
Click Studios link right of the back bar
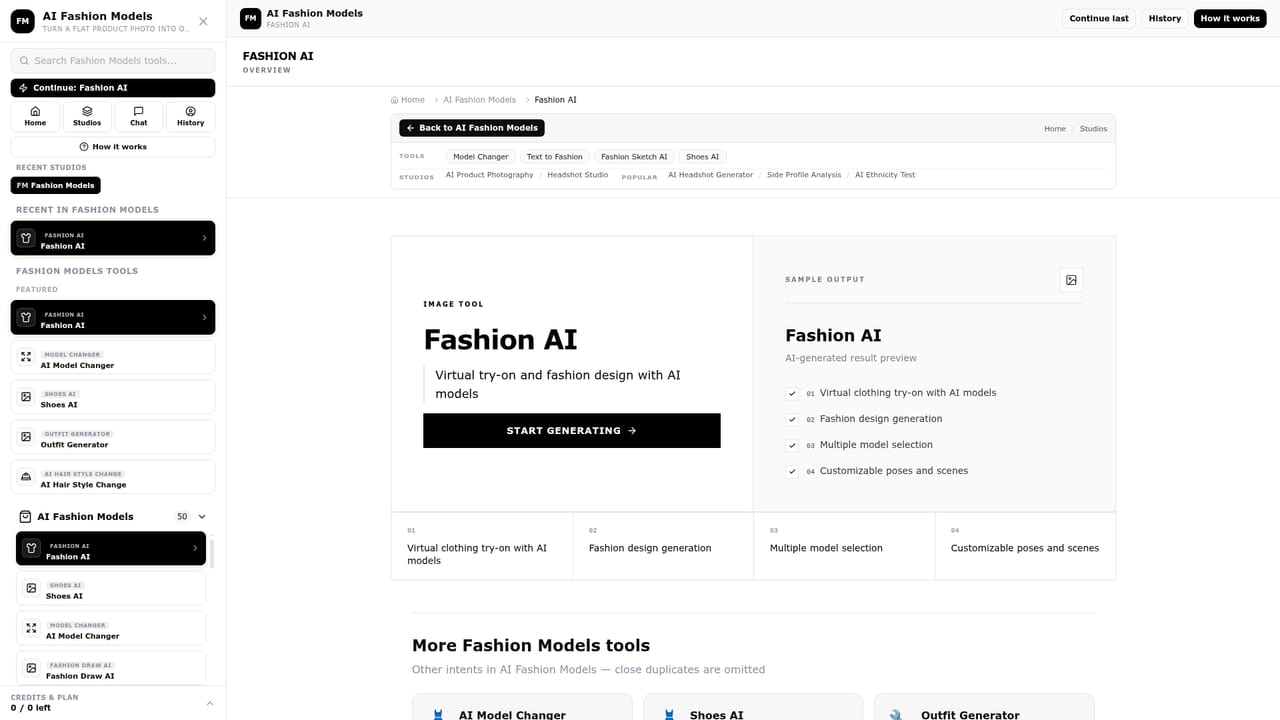point(1093,129)
